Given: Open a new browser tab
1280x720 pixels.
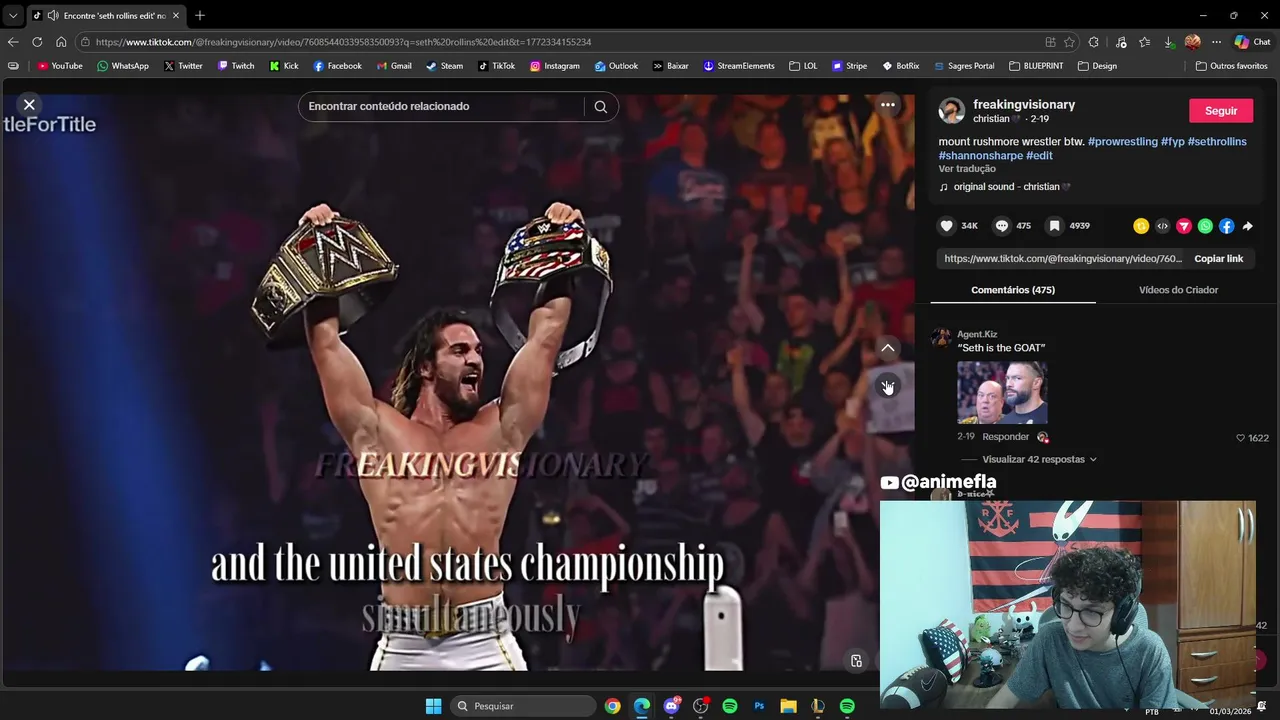Looking at the screenshot, I should [200, 15].
